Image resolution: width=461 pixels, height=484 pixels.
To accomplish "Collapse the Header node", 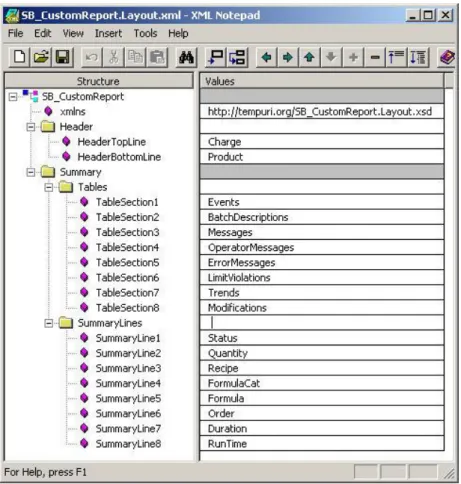I will (x=31, y=127).
